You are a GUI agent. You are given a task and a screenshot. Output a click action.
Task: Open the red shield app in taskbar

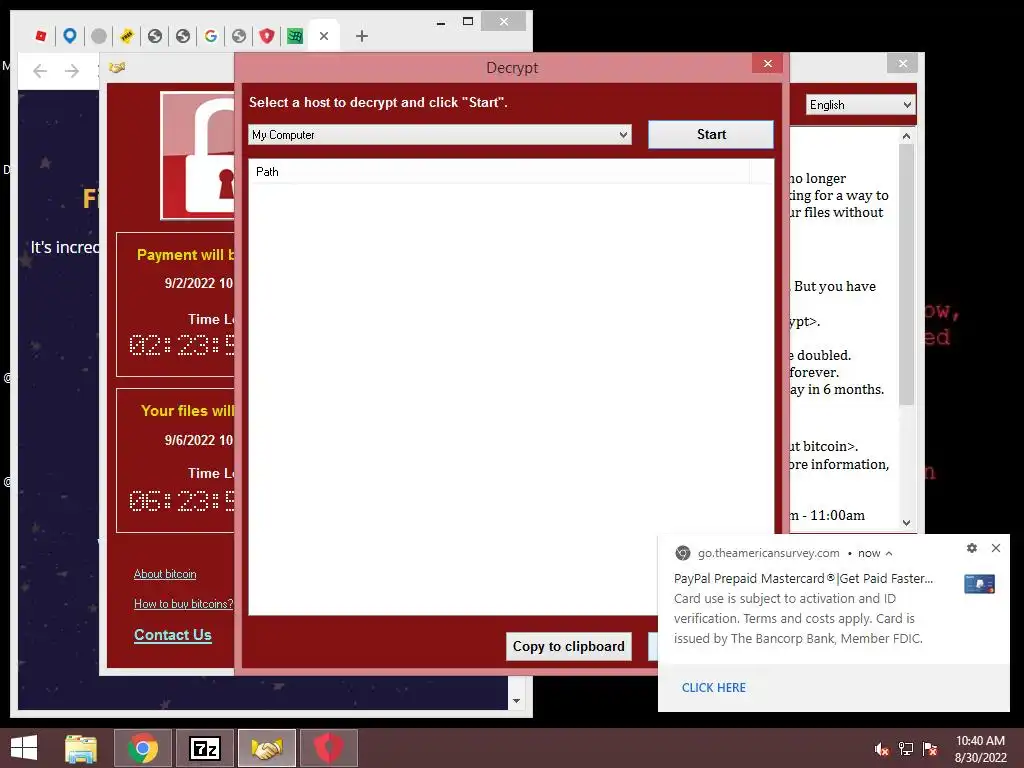[x=328, y=748]
